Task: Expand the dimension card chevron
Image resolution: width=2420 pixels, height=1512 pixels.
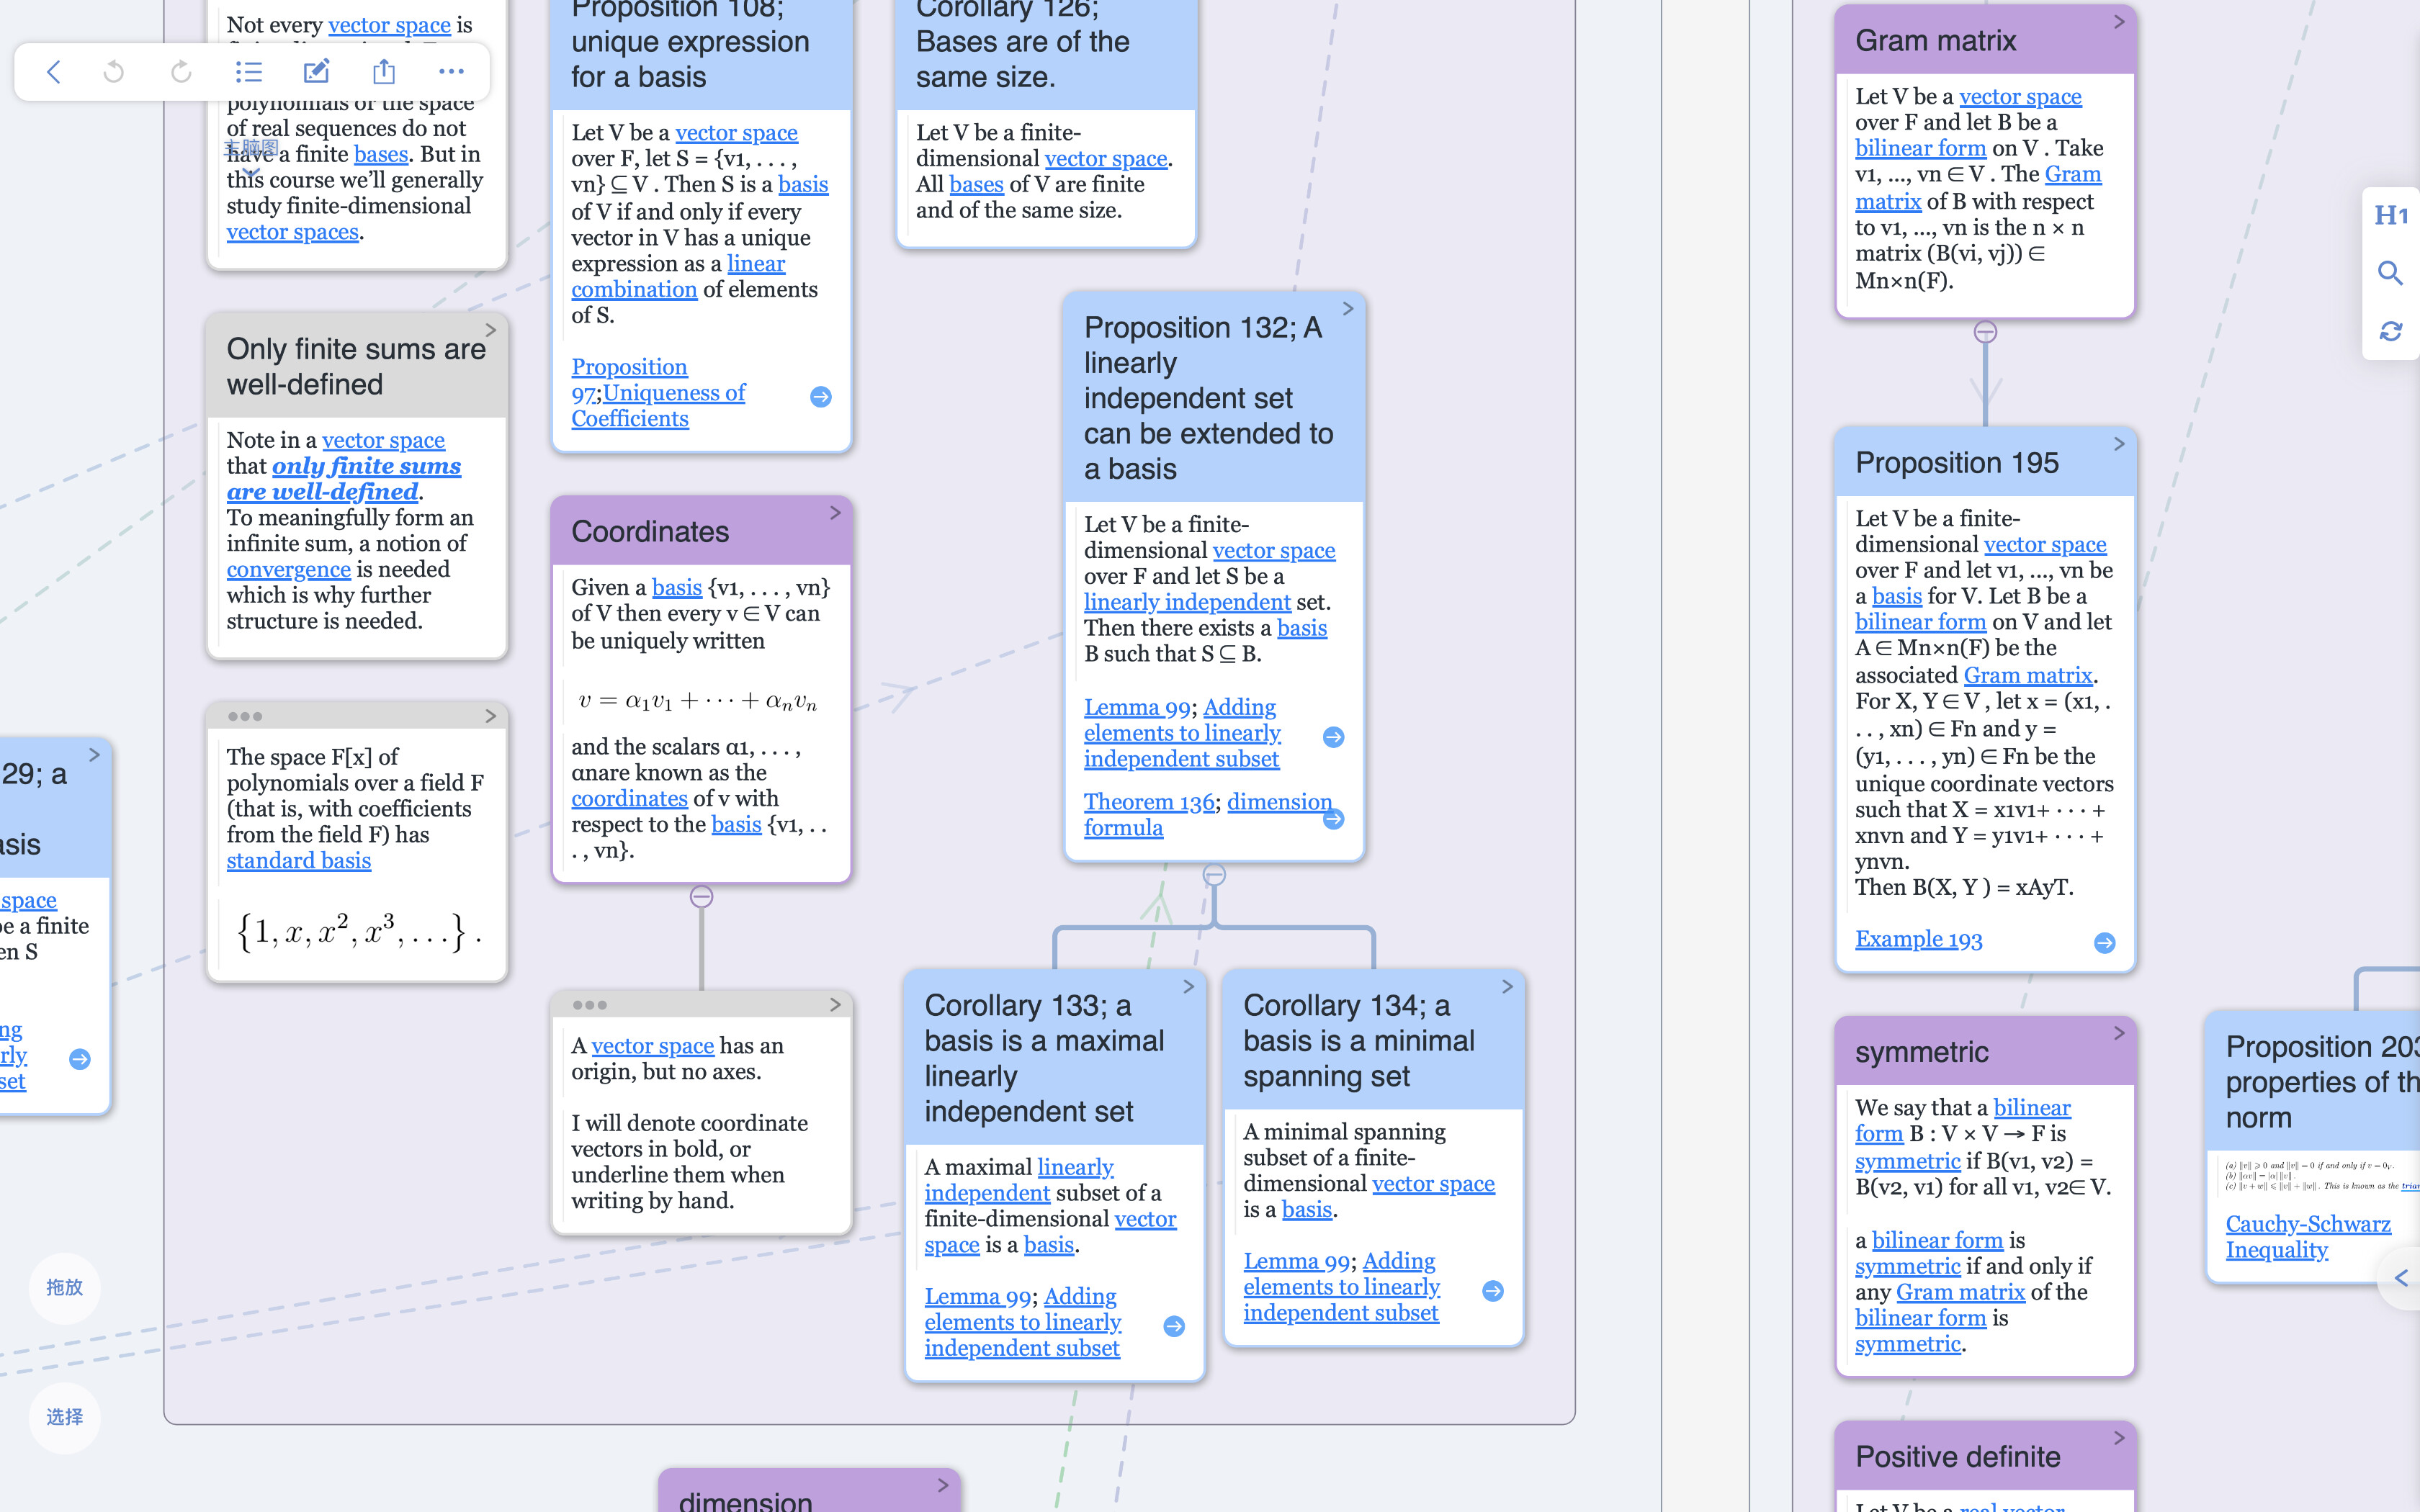Action: 942,1486
